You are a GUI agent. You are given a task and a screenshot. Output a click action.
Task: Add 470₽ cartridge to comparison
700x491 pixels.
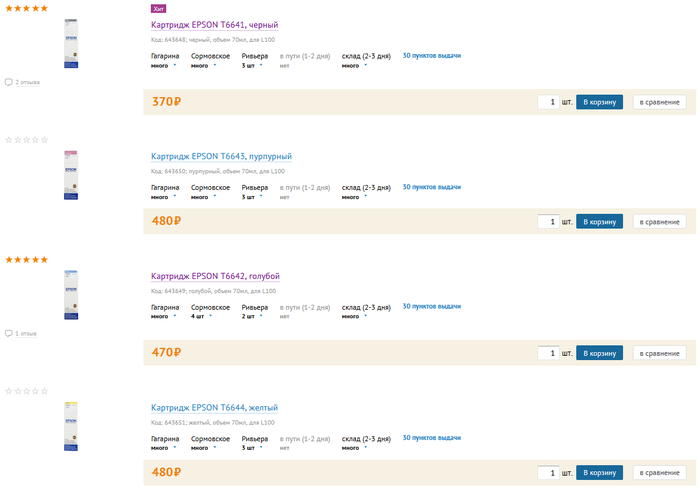pos(659,354)
